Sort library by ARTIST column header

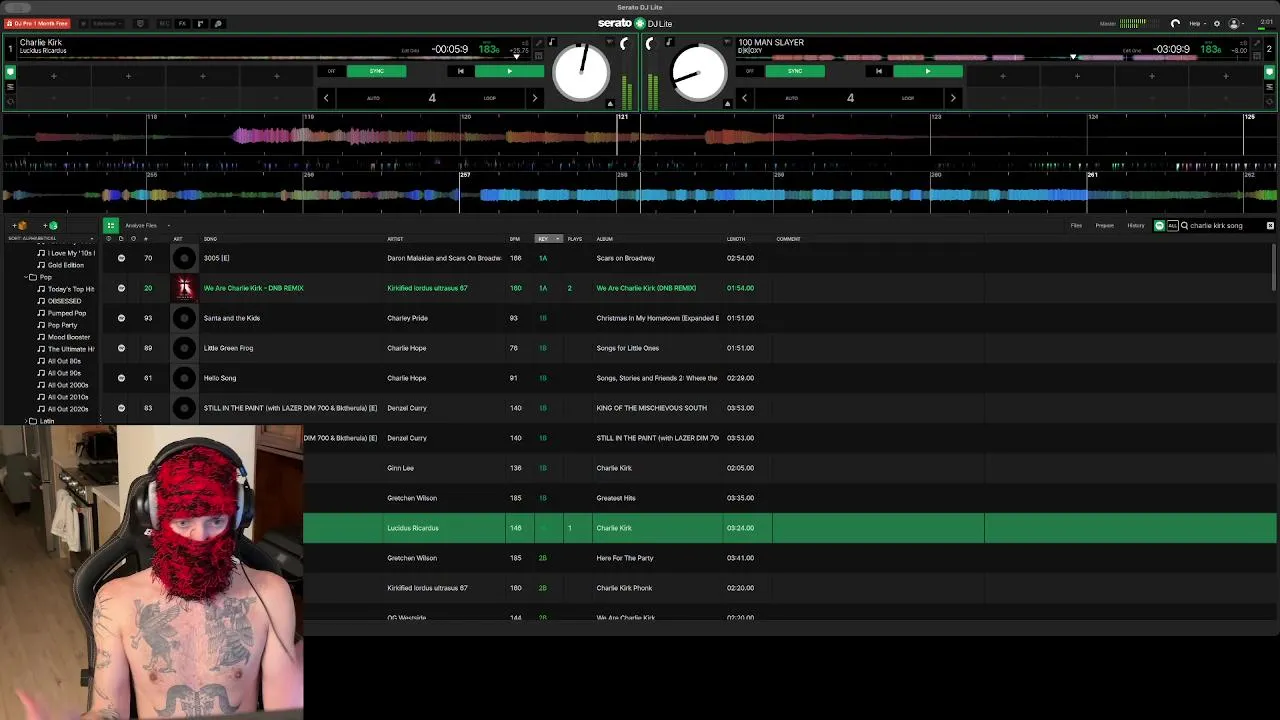point(395,239)
